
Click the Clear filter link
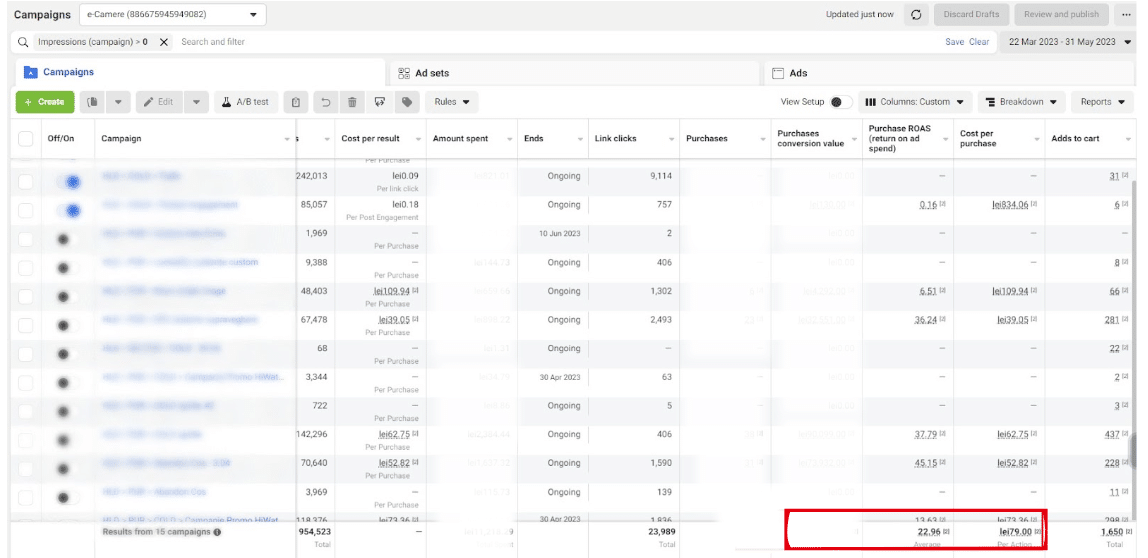pos(979,42)
